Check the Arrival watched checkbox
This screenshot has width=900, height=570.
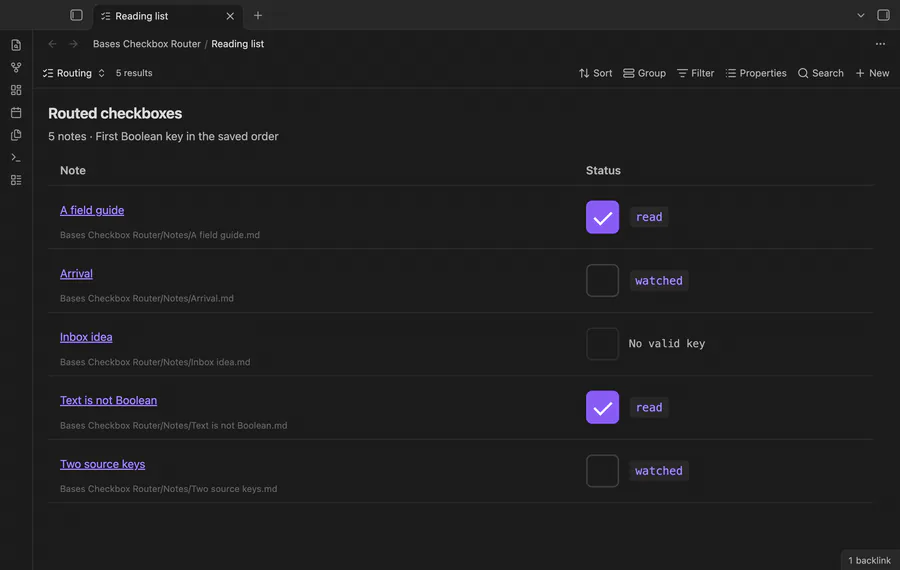[602, 281]
